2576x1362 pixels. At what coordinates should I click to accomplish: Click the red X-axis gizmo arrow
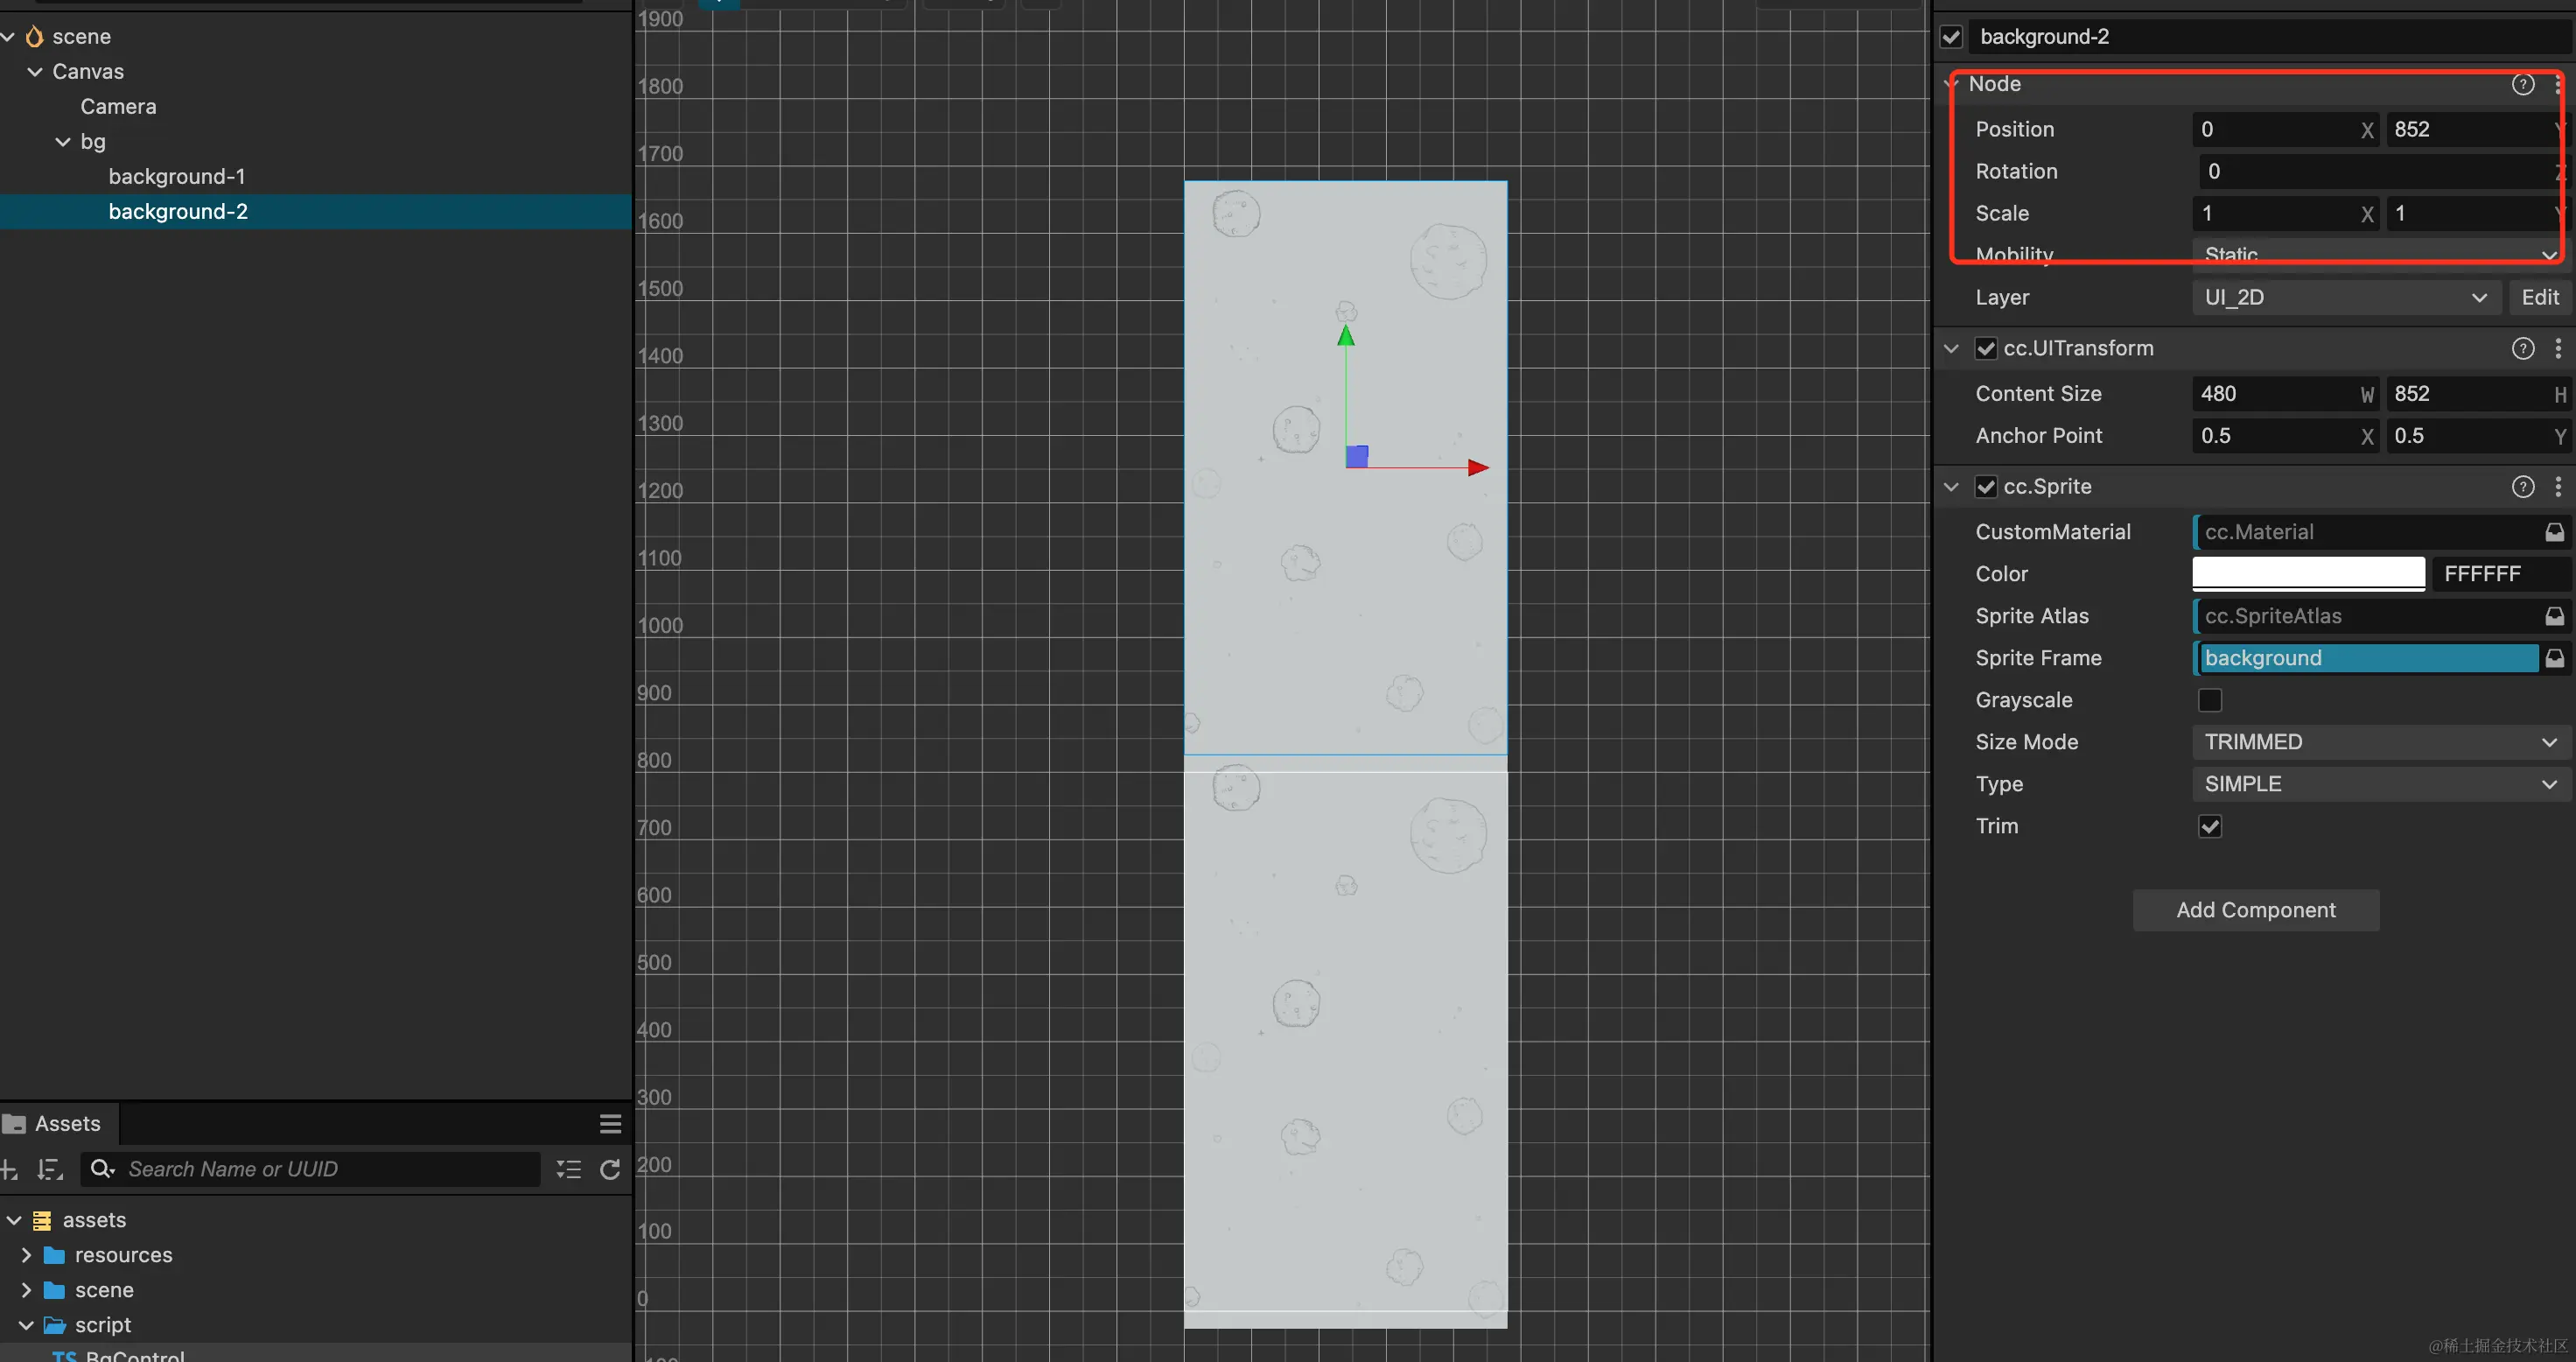1478,467
